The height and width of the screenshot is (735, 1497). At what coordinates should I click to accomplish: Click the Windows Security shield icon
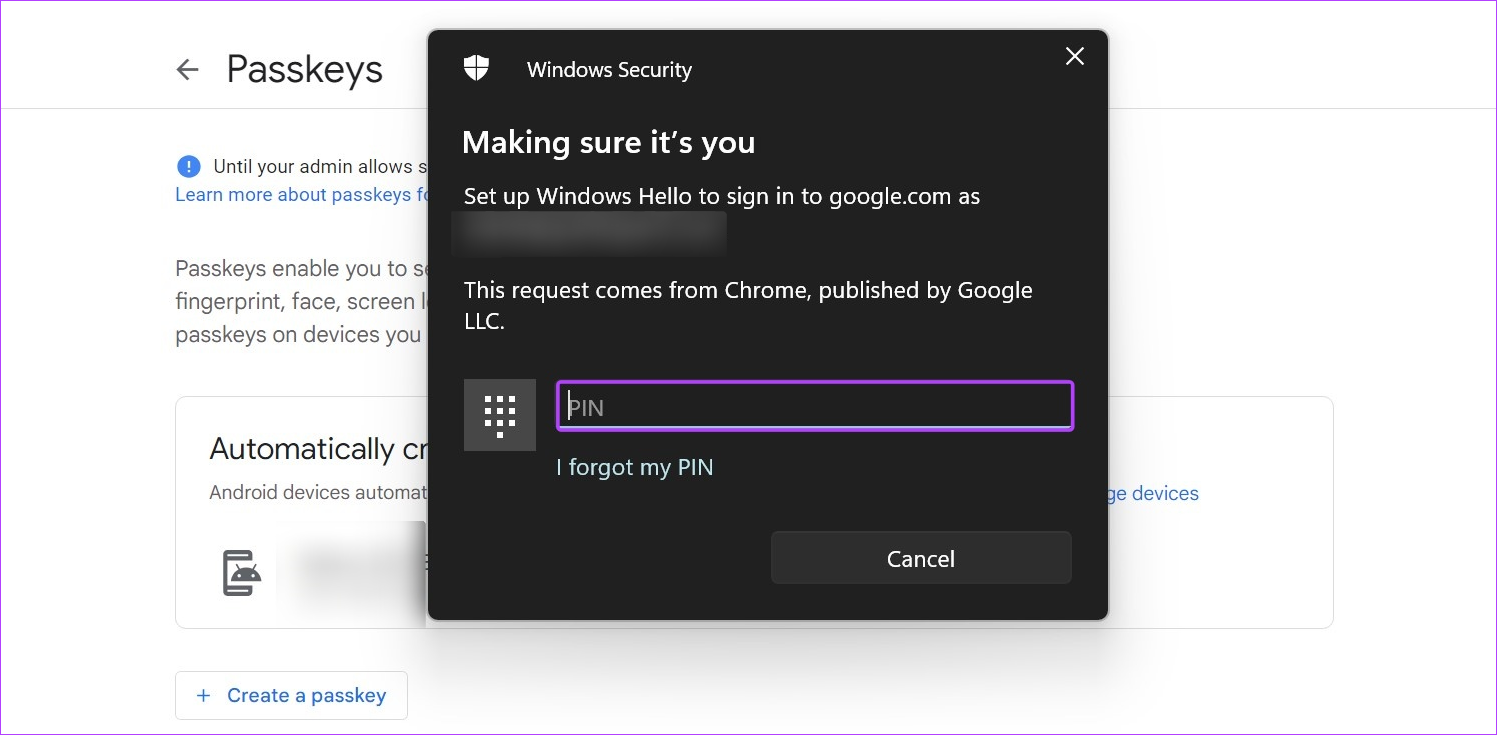477,69
